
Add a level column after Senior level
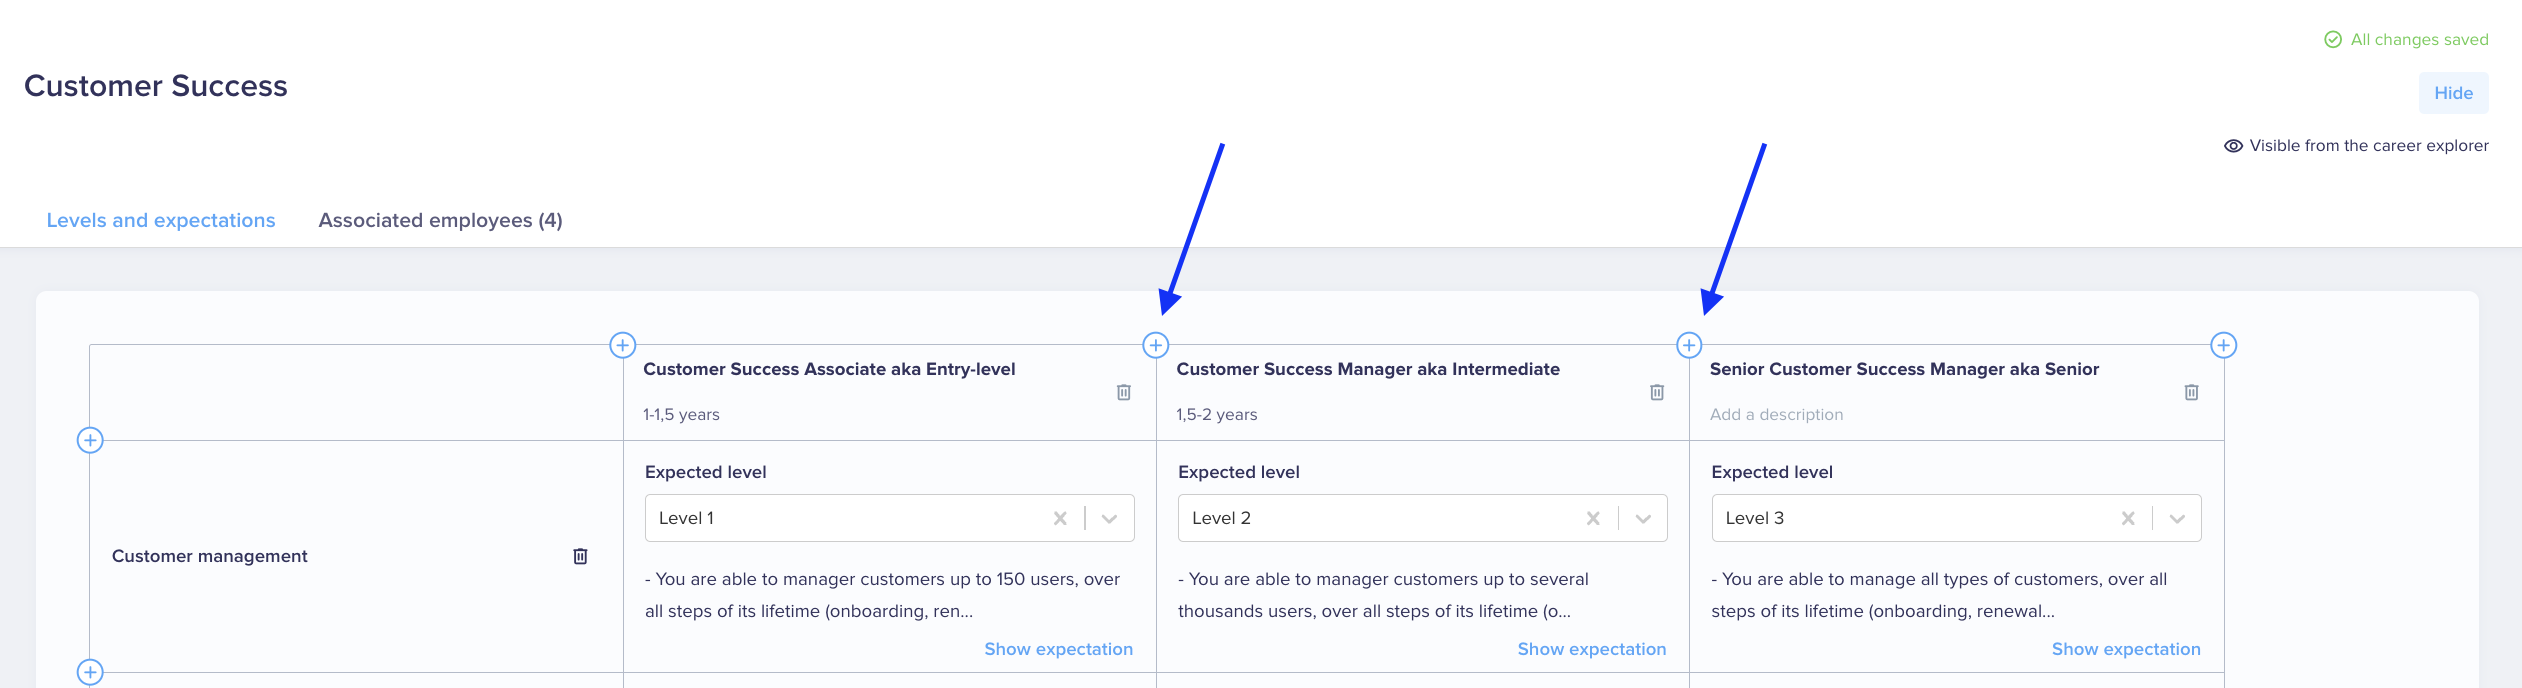2223,345
